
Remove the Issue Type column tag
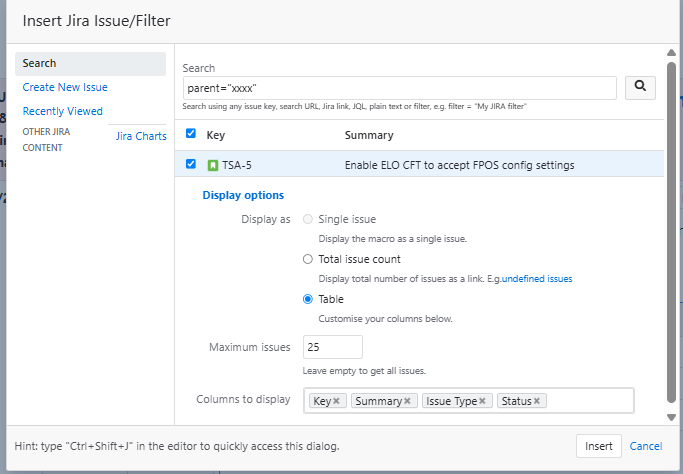482,401
